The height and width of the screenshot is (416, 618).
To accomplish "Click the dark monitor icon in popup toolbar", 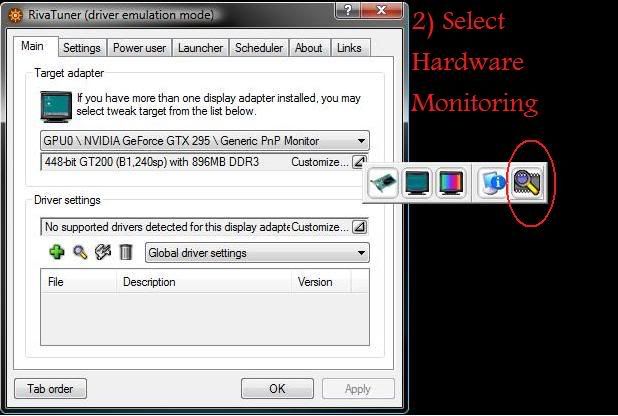I will click(417, 183).
